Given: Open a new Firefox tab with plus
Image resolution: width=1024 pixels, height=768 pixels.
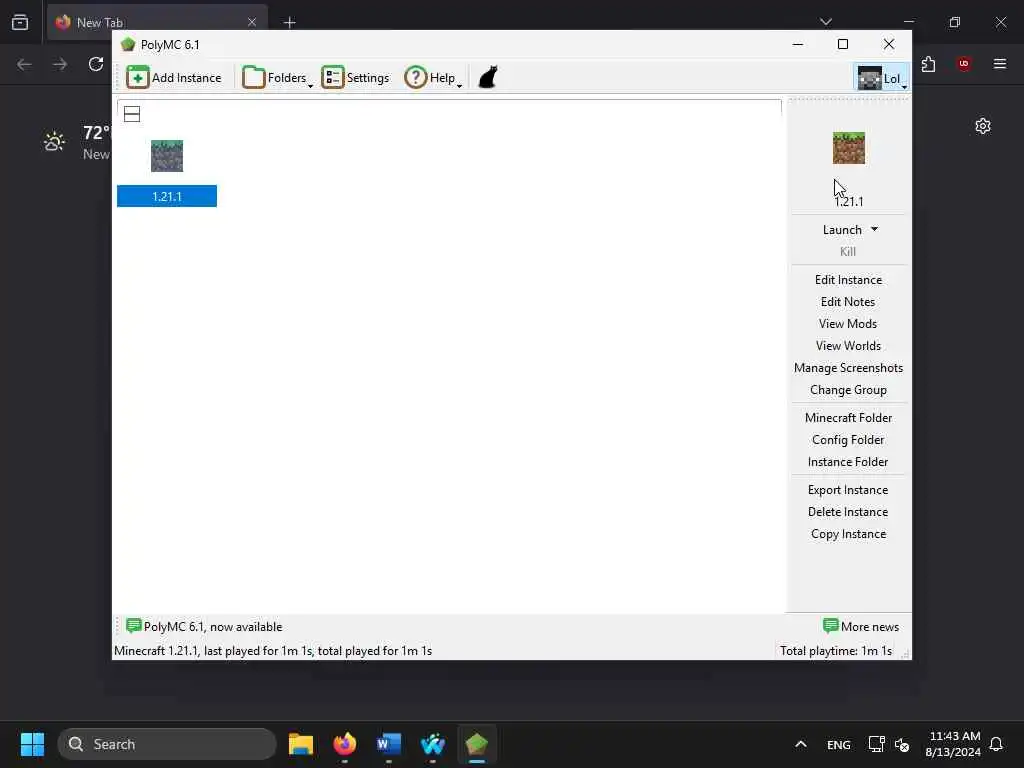Looking at the screenshot, I should (289, 22).
